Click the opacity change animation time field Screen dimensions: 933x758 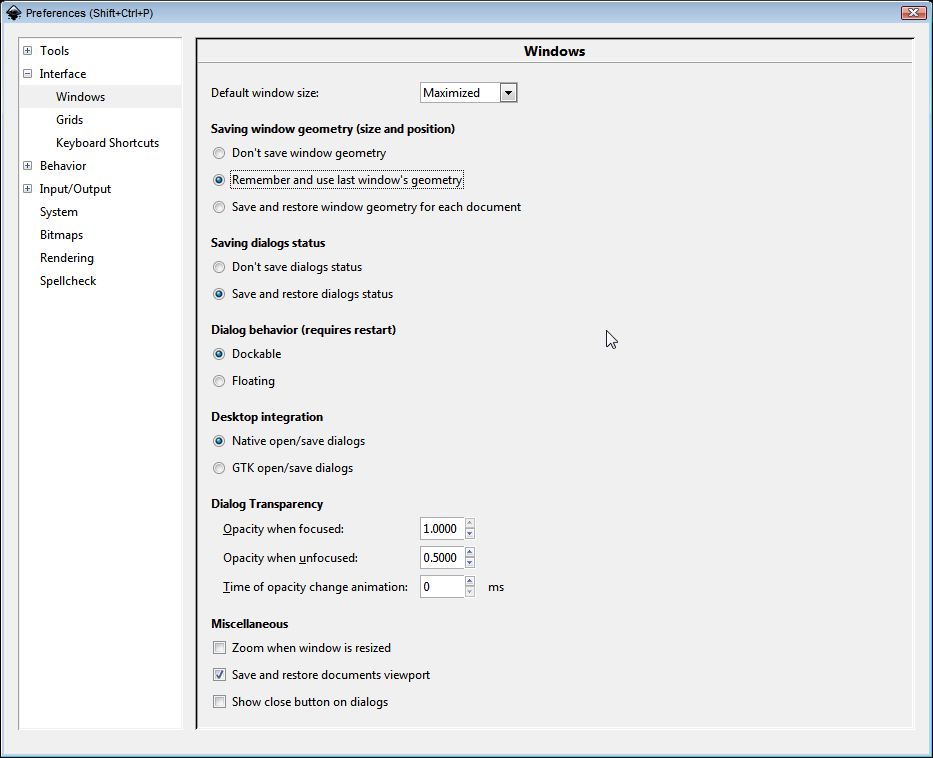point(440,586)
